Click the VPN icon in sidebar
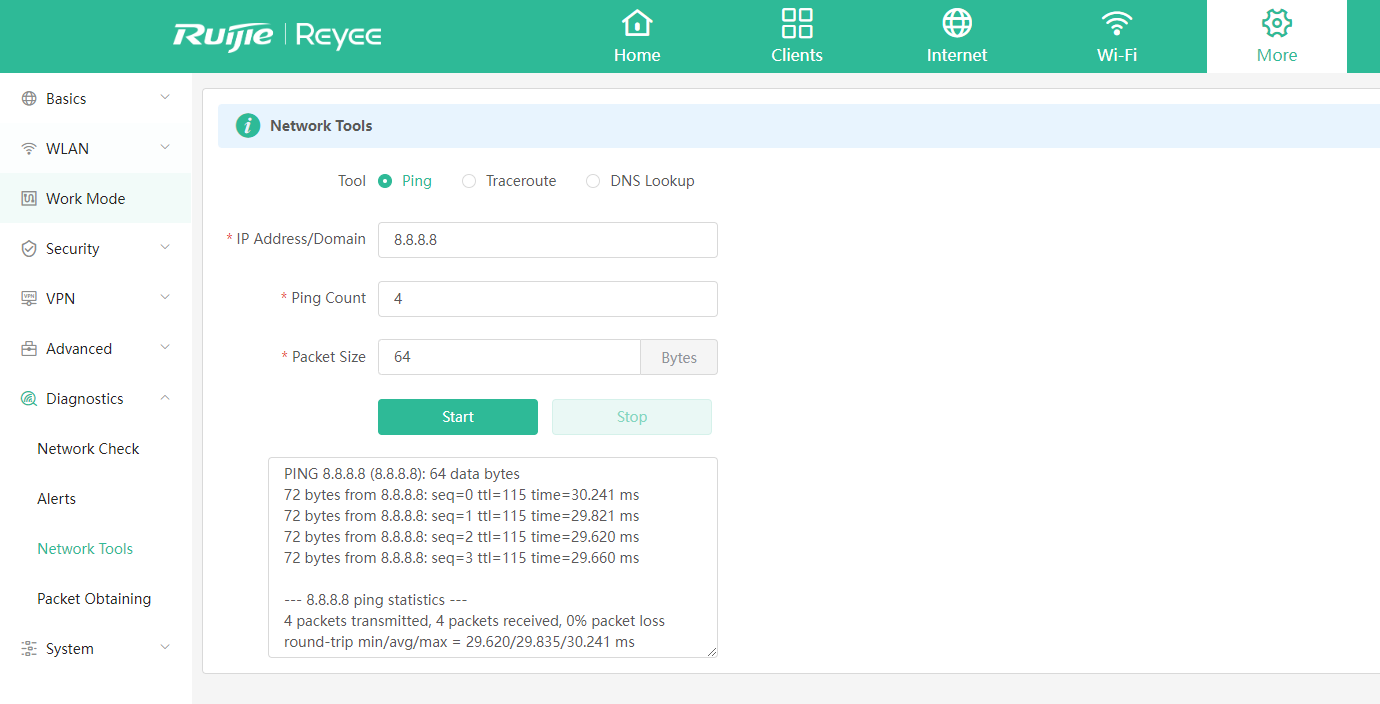1380x704 pixels. tap(29, 299)
